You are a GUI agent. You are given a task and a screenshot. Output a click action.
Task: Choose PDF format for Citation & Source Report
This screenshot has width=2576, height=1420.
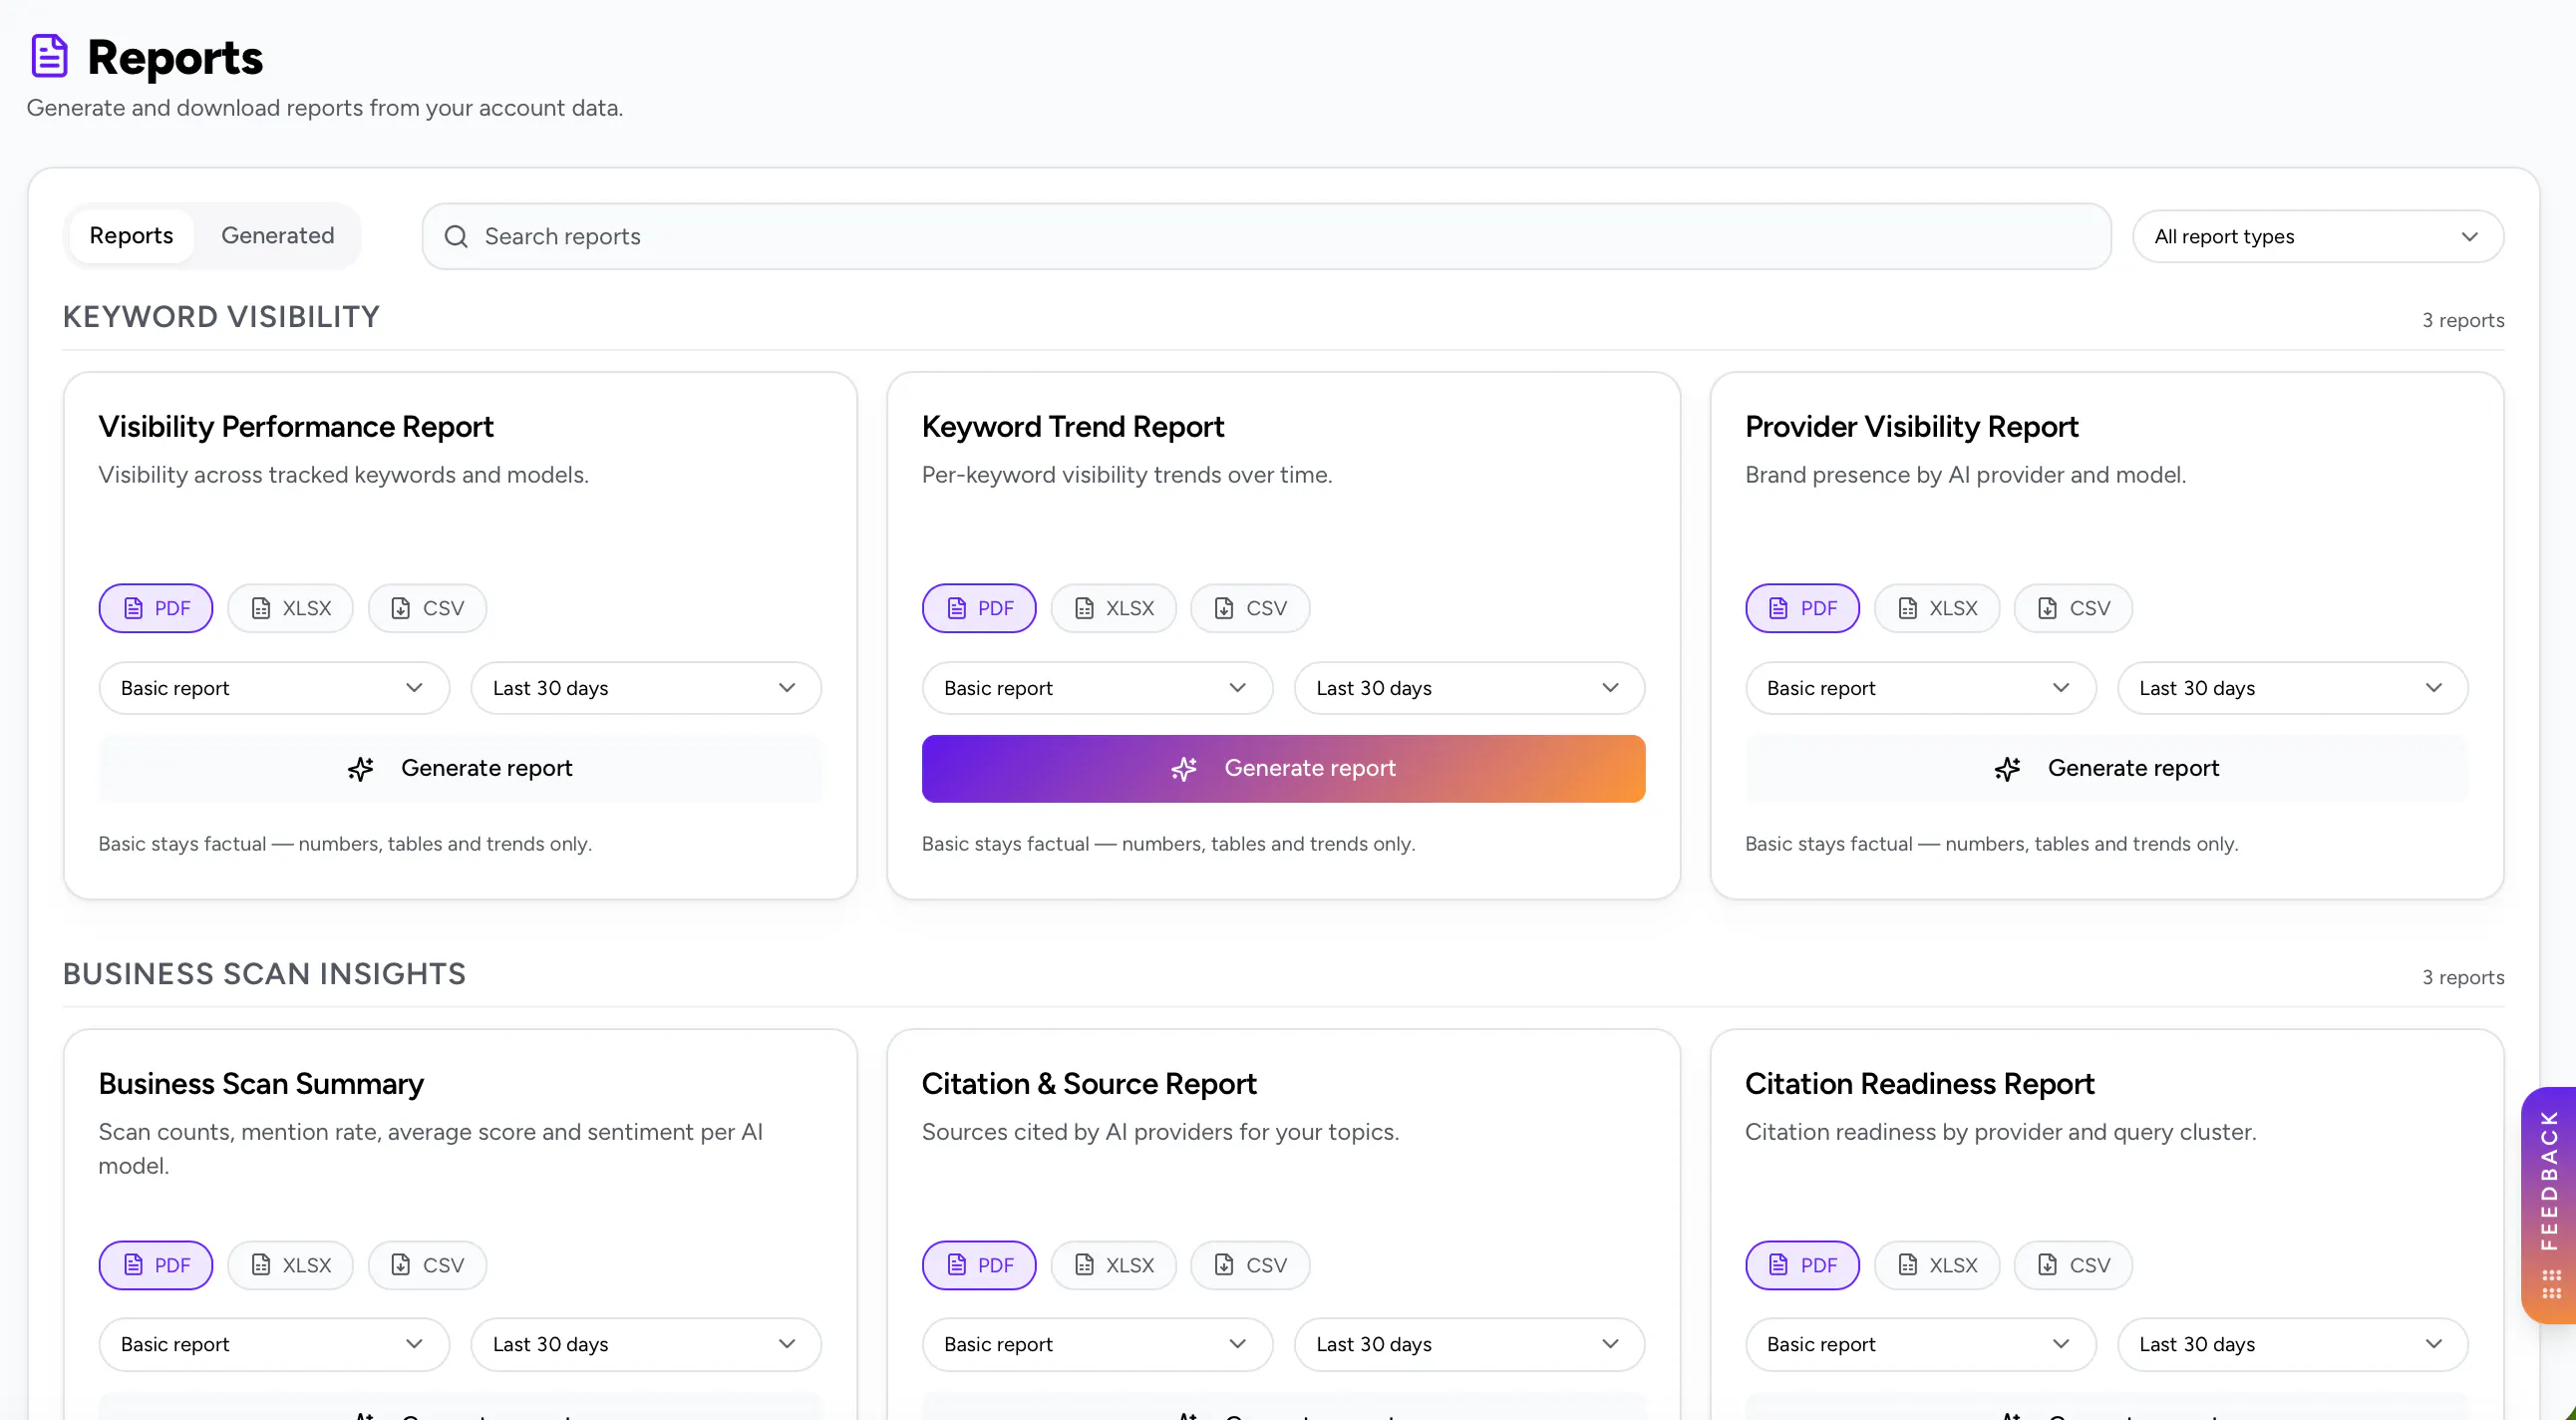click(x=979, y=1265)
